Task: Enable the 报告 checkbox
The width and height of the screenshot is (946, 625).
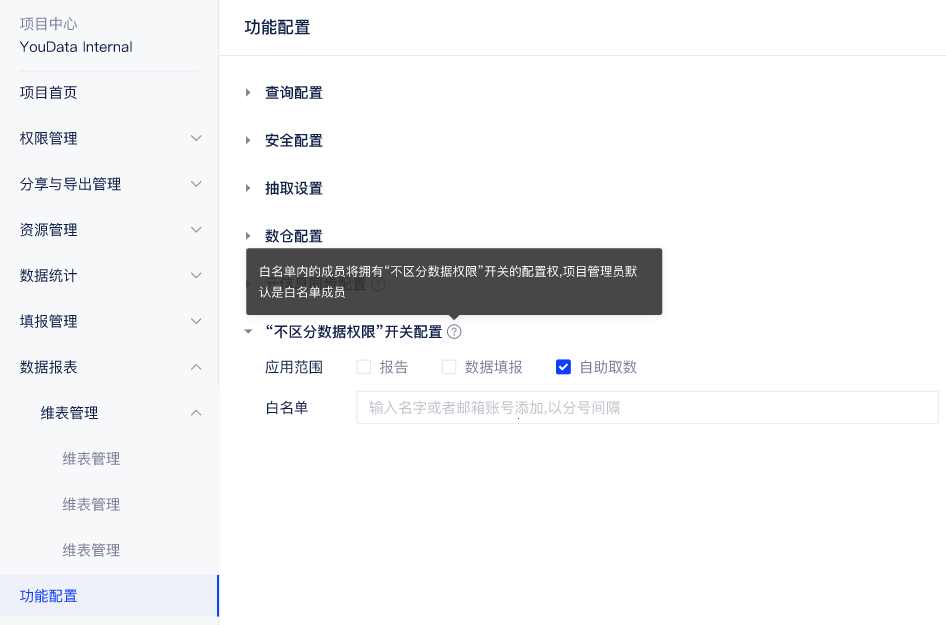Action: point(364,367)
